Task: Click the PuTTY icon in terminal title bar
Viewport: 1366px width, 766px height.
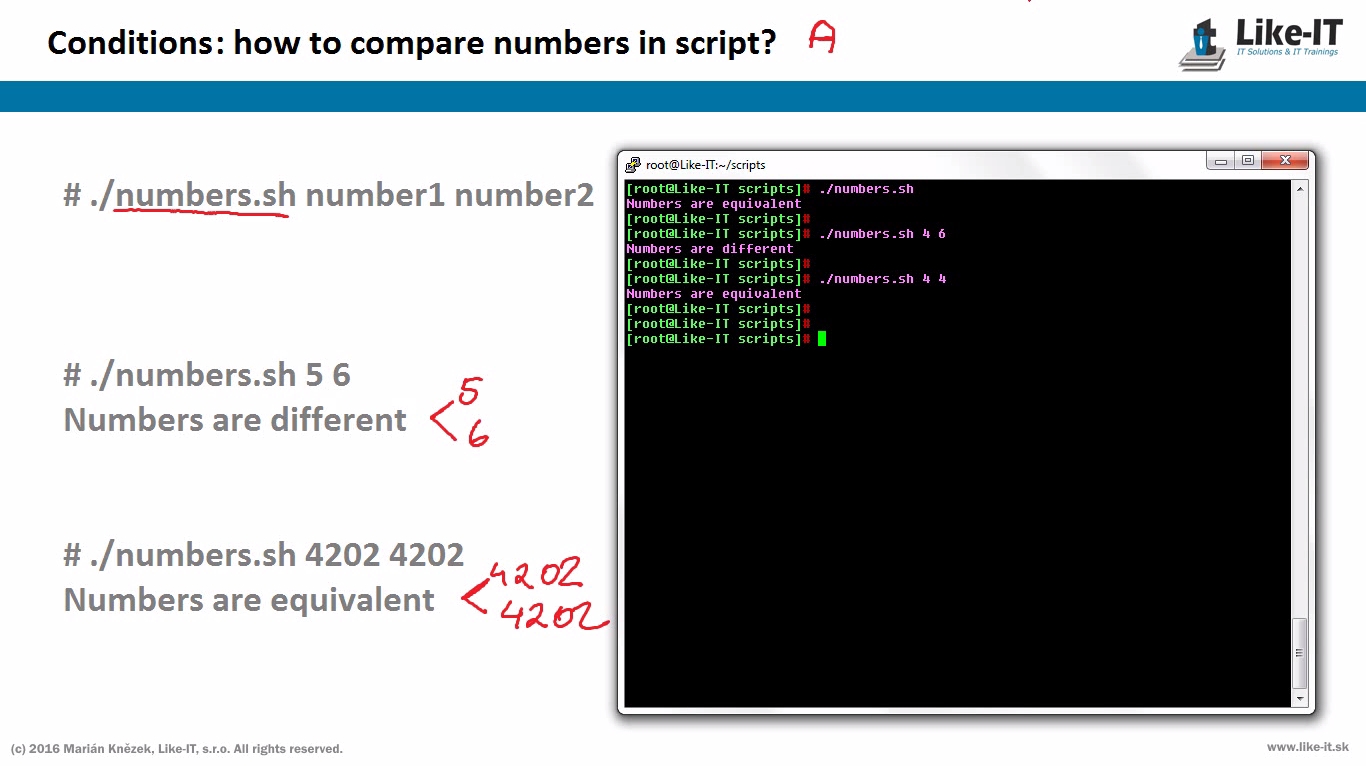Action: (633, 165)
